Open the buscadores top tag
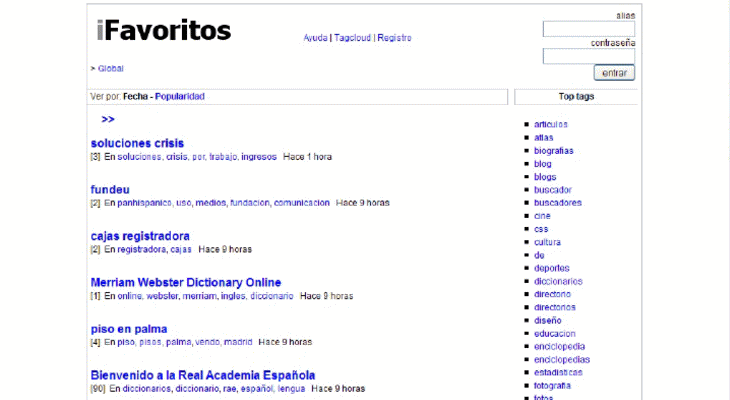Viewport: 730px width, 400px height. pos(558,203)
